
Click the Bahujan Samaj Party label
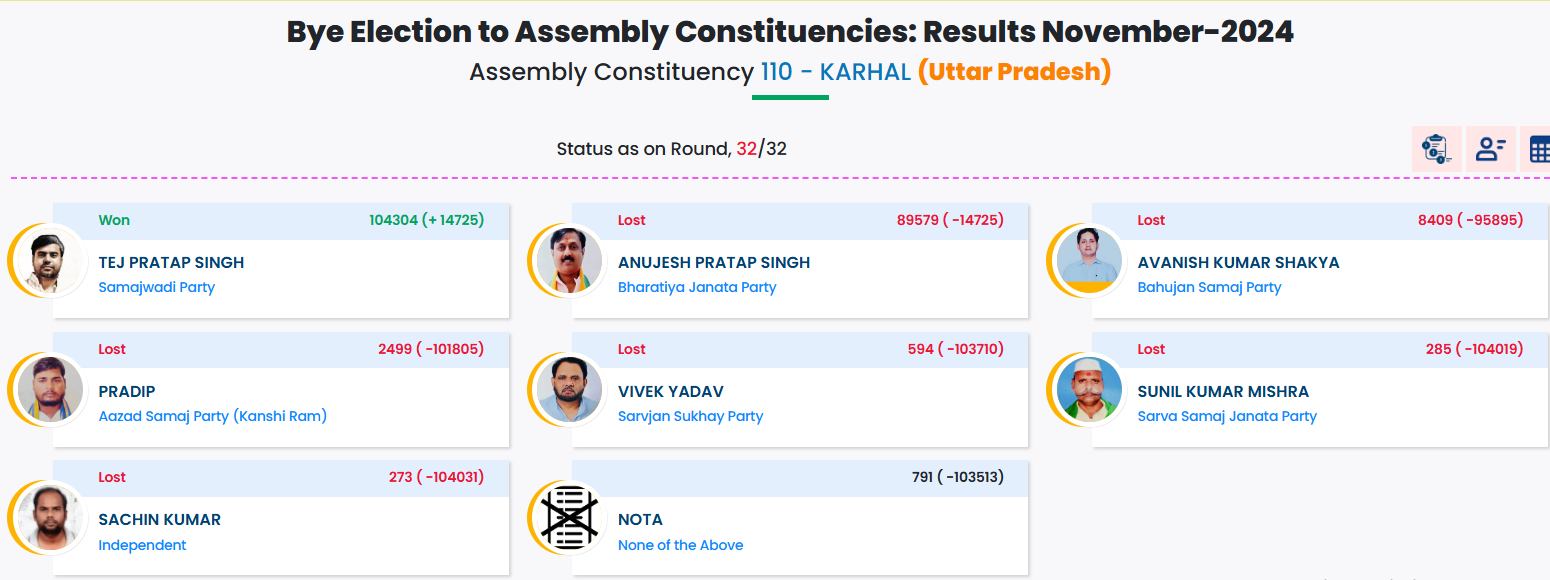[x=1209, y=287]
